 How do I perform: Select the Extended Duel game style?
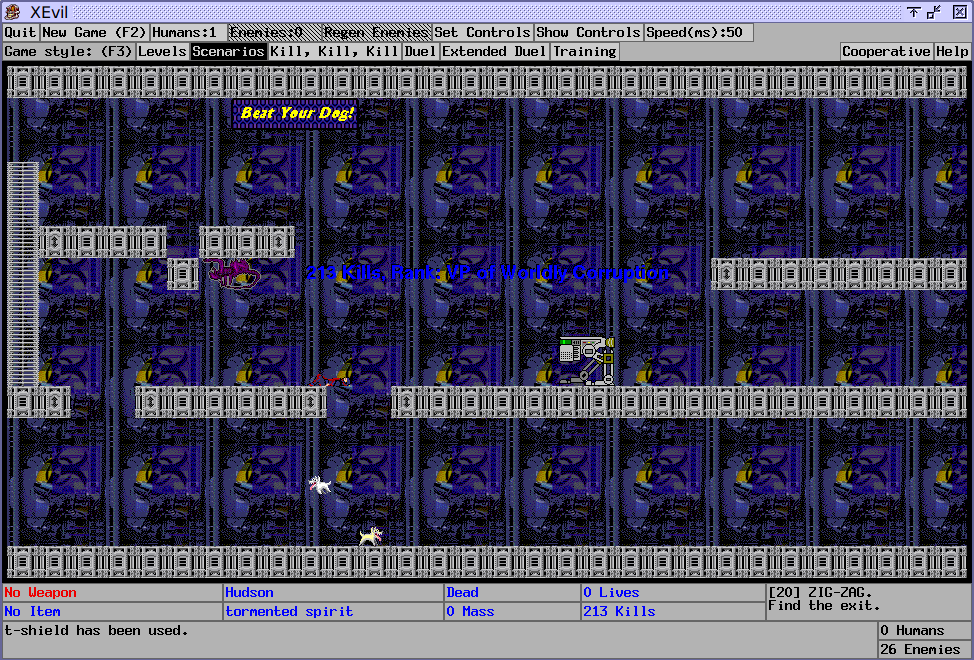tap(494, 52)
